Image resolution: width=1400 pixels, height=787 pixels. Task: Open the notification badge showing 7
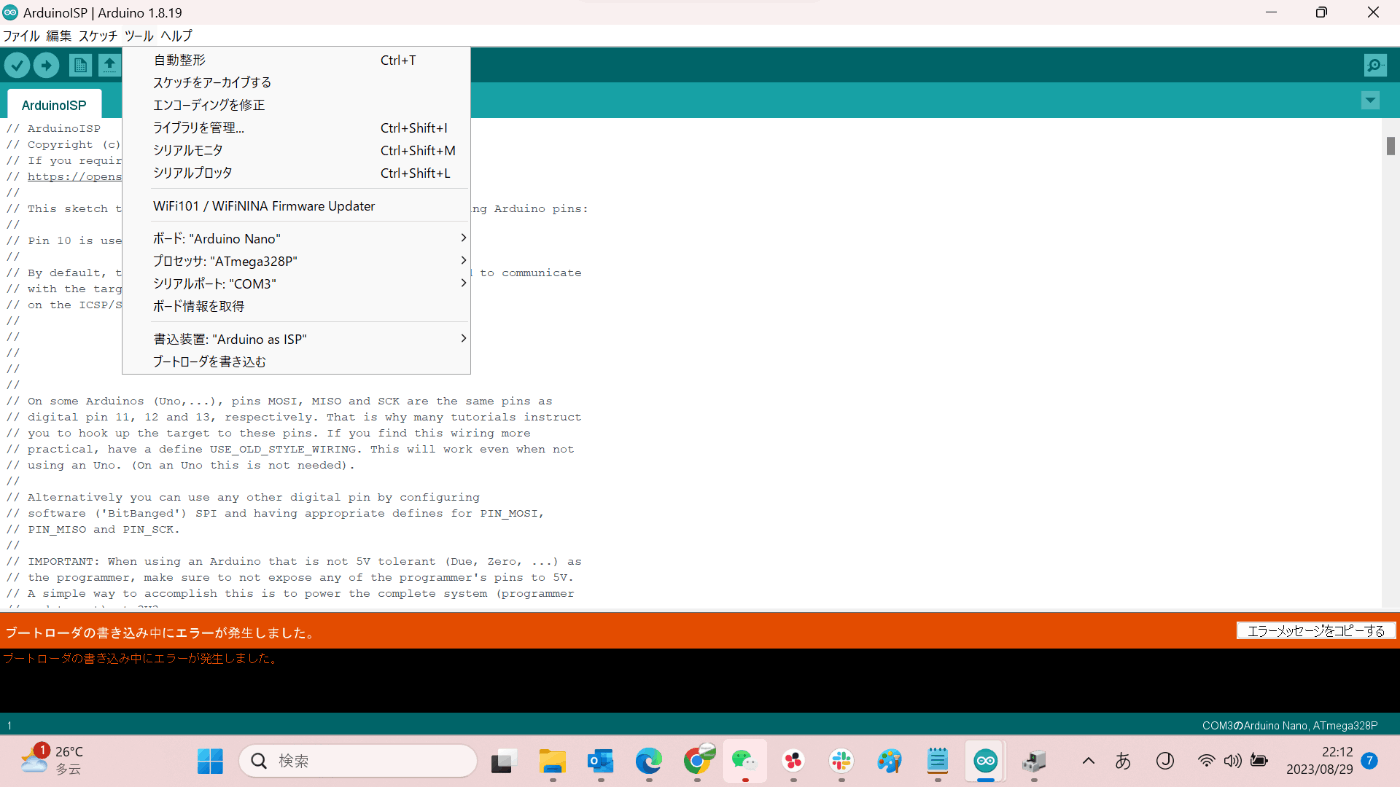(1370, 761)
